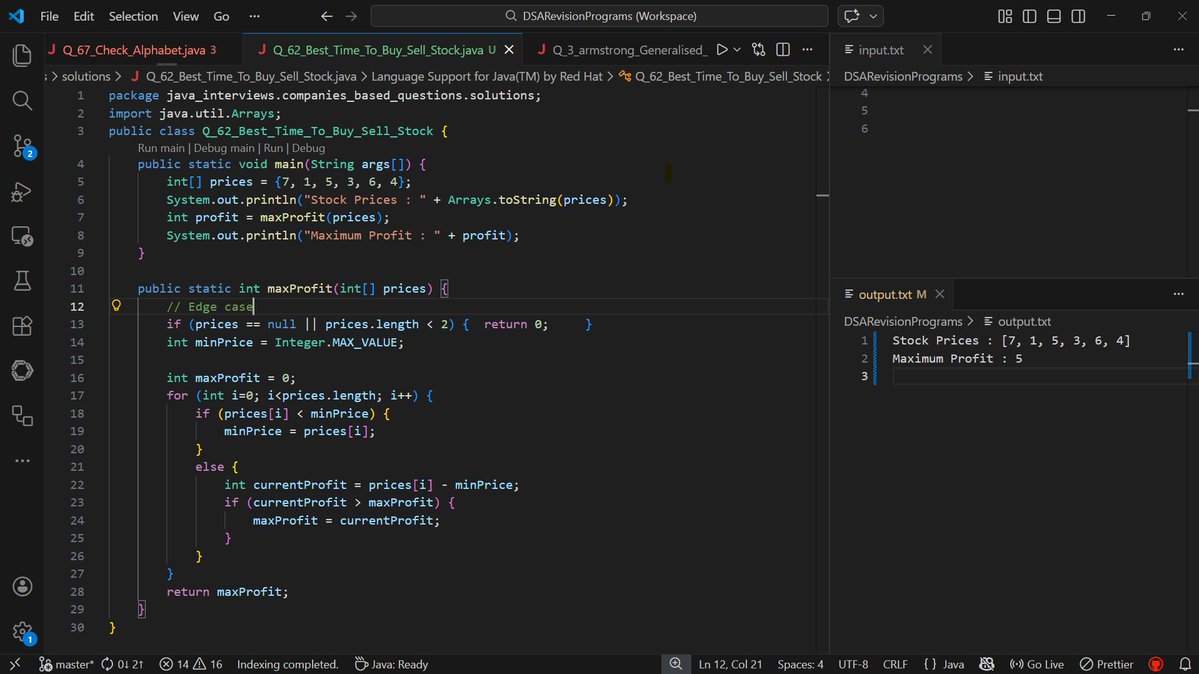Viewport: 1199px width, 674px height.
Task: Run Java file with the play button
Action: click(x=721, y=50)
